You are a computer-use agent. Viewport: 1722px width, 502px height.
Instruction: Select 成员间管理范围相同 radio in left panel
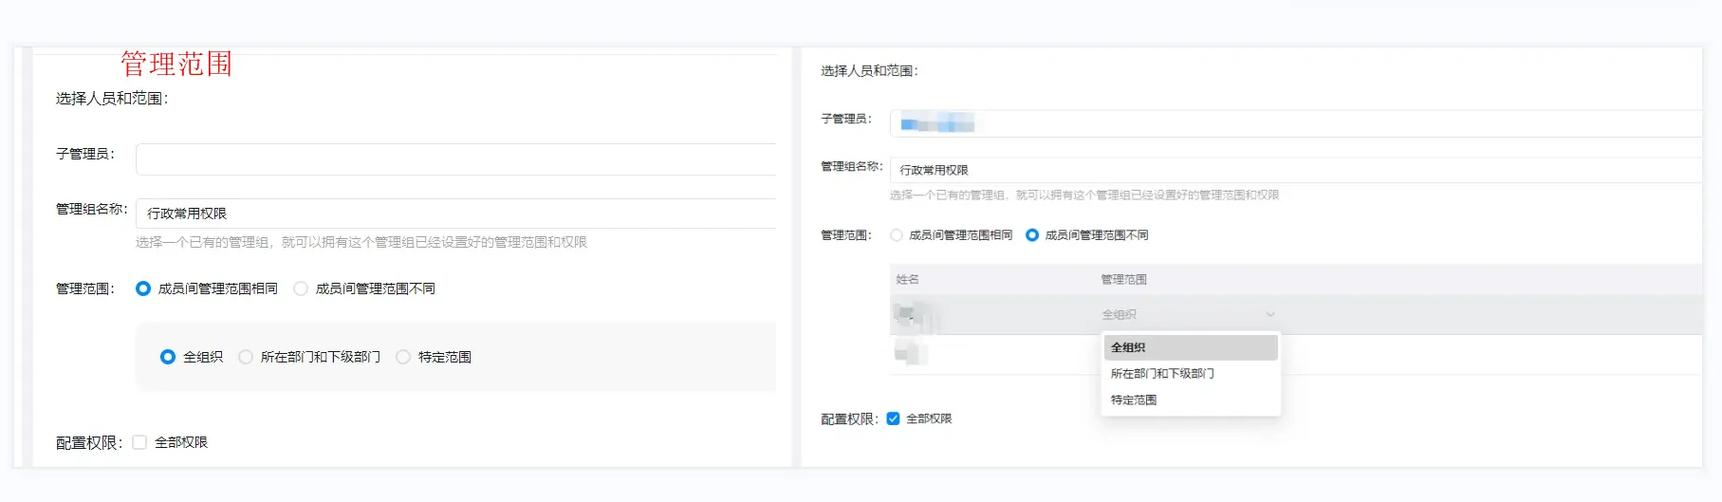tap(143, 288)
